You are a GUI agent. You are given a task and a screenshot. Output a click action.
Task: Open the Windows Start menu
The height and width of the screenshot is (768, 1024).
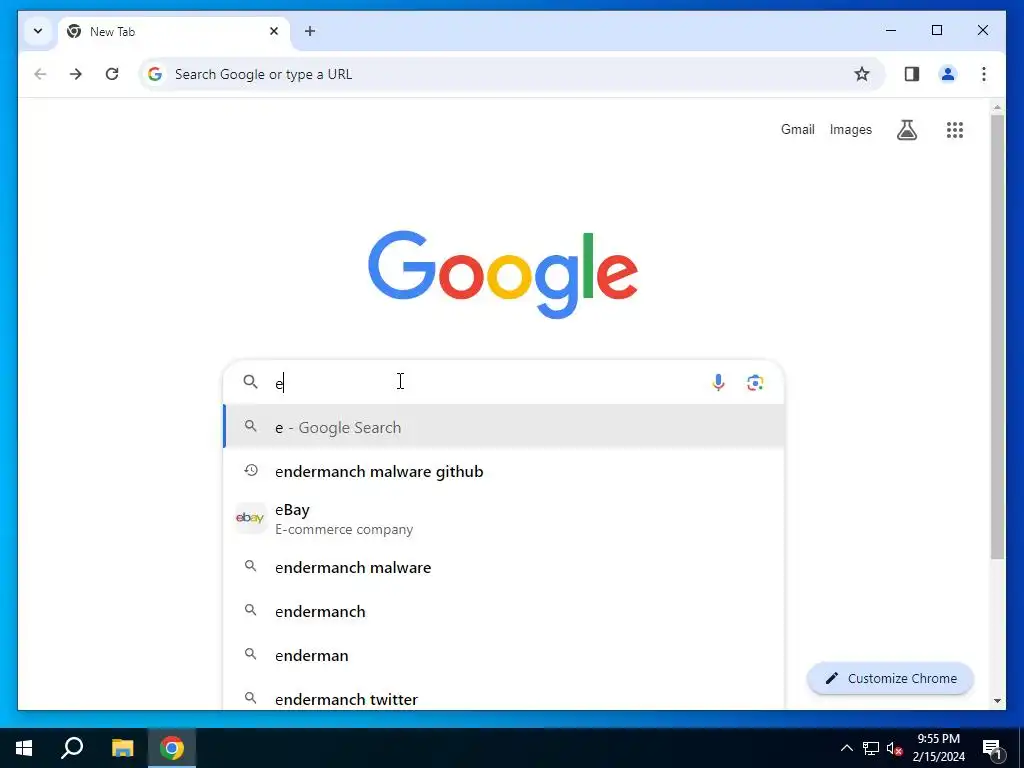click(x=24, y=748)
